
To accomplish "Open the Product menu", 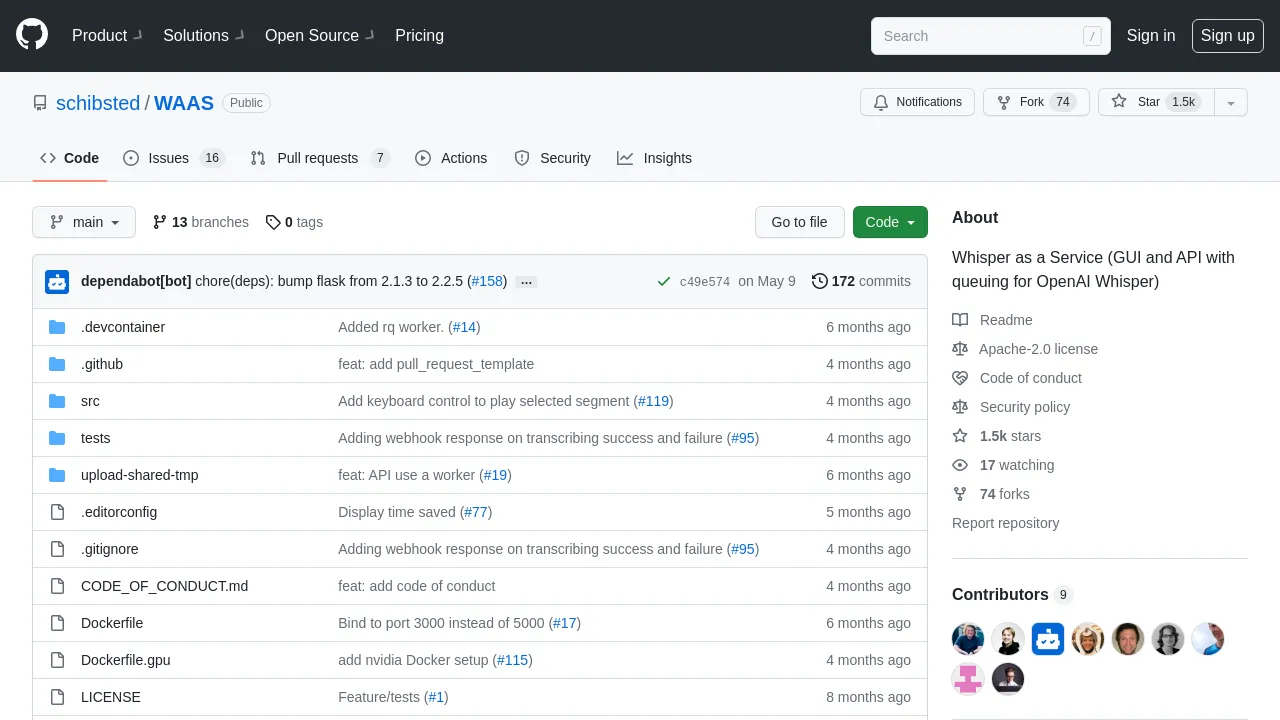I will pos(107,35).
